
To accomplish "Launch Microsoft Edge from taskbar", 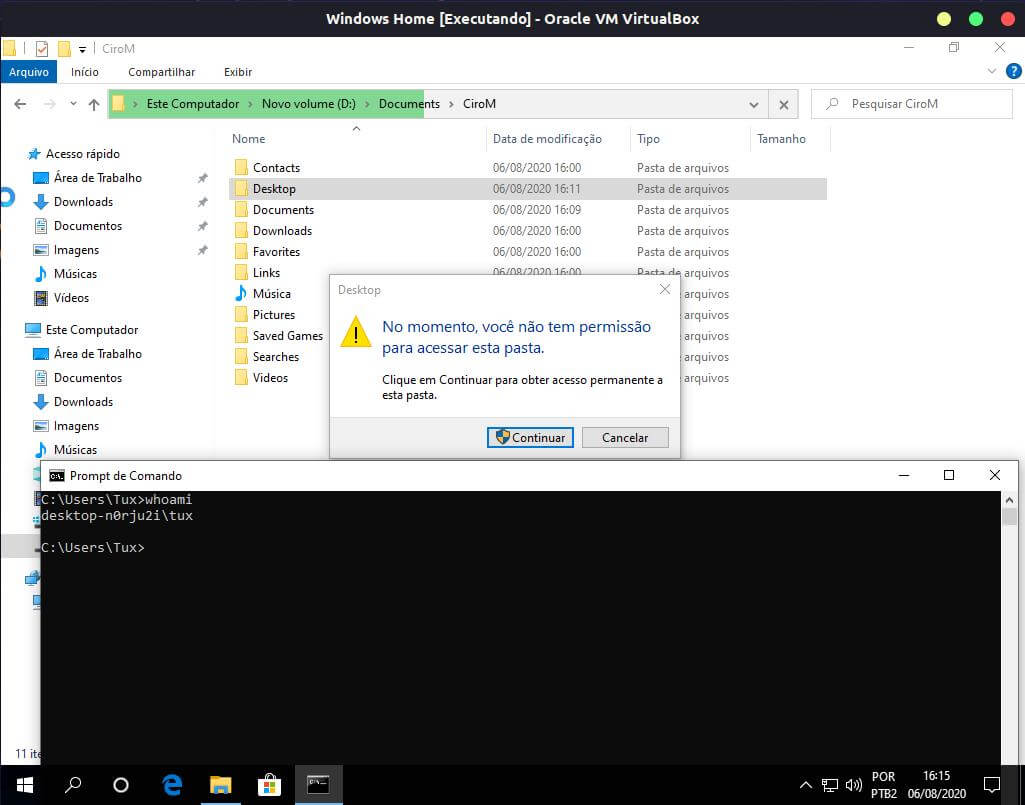I will pos(172,785).
